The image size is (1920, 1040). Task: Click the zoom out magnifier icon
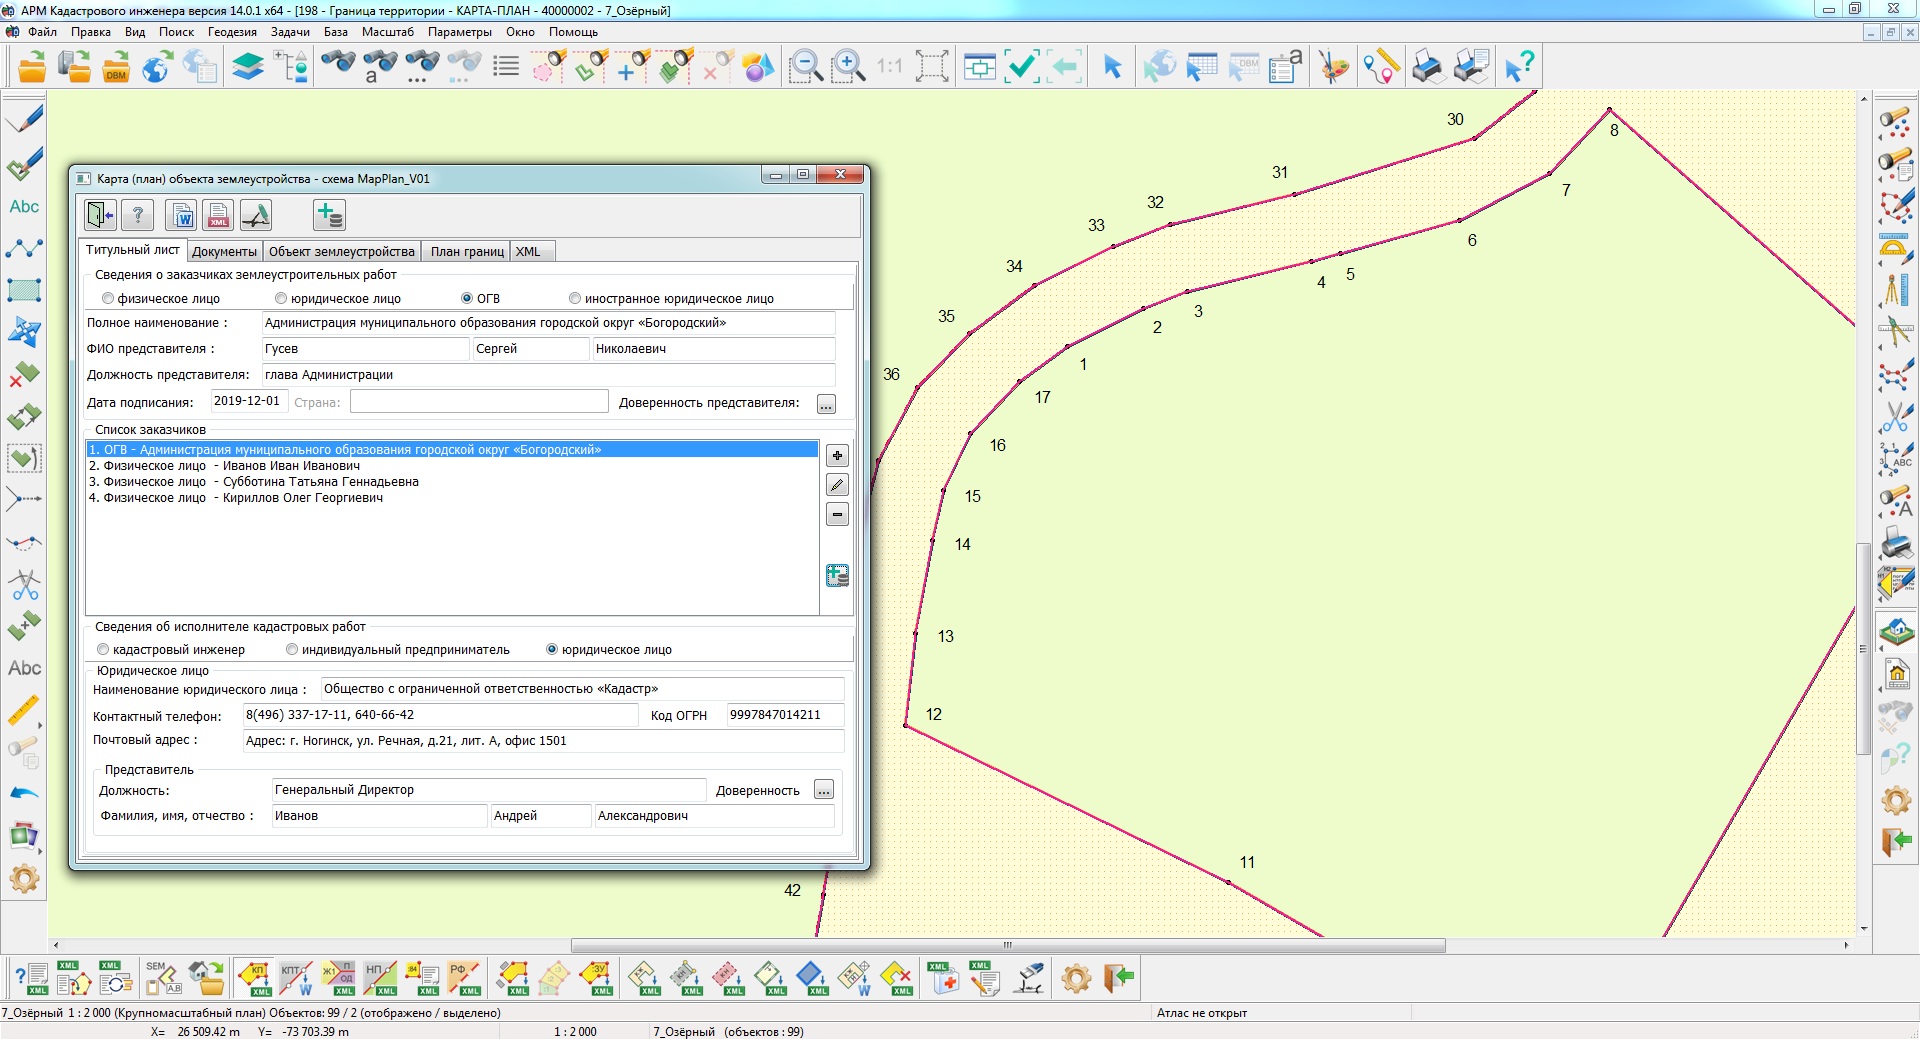coord(805,67)
